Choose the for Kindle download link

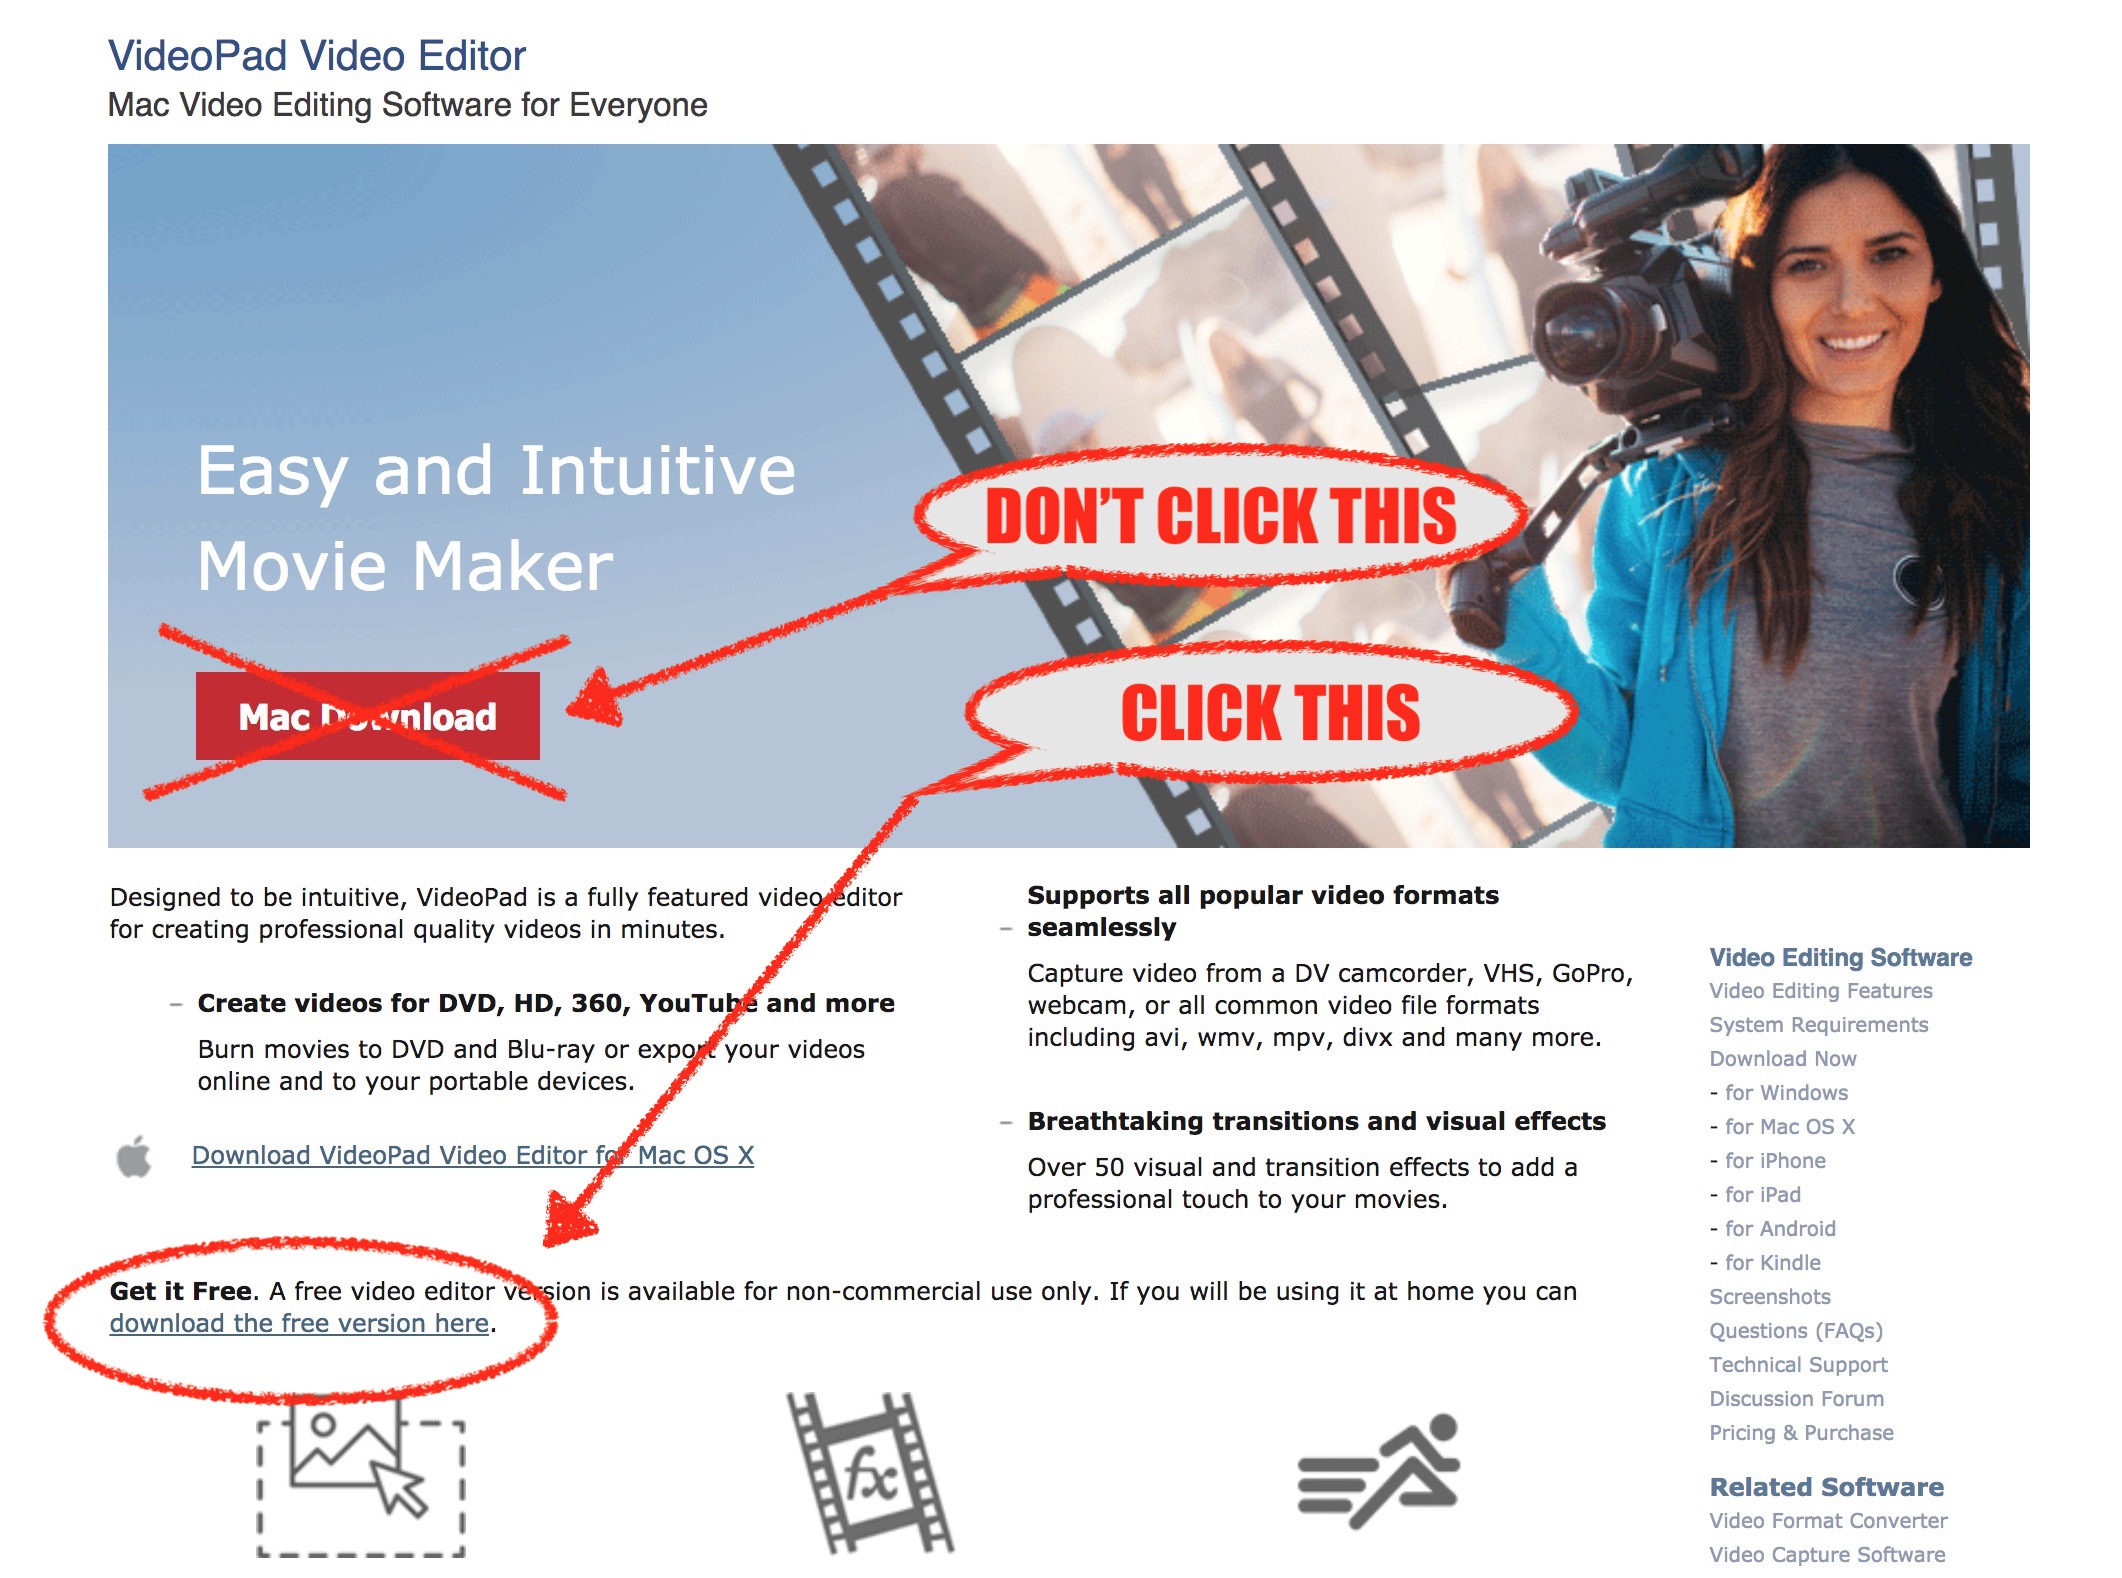(1773, 1262)
